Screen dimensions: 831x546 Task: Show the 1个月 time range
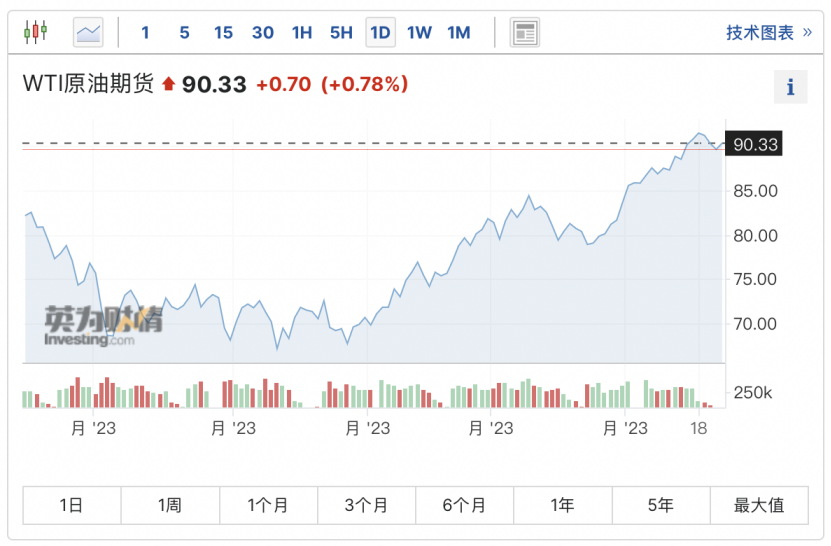(268, 505)
